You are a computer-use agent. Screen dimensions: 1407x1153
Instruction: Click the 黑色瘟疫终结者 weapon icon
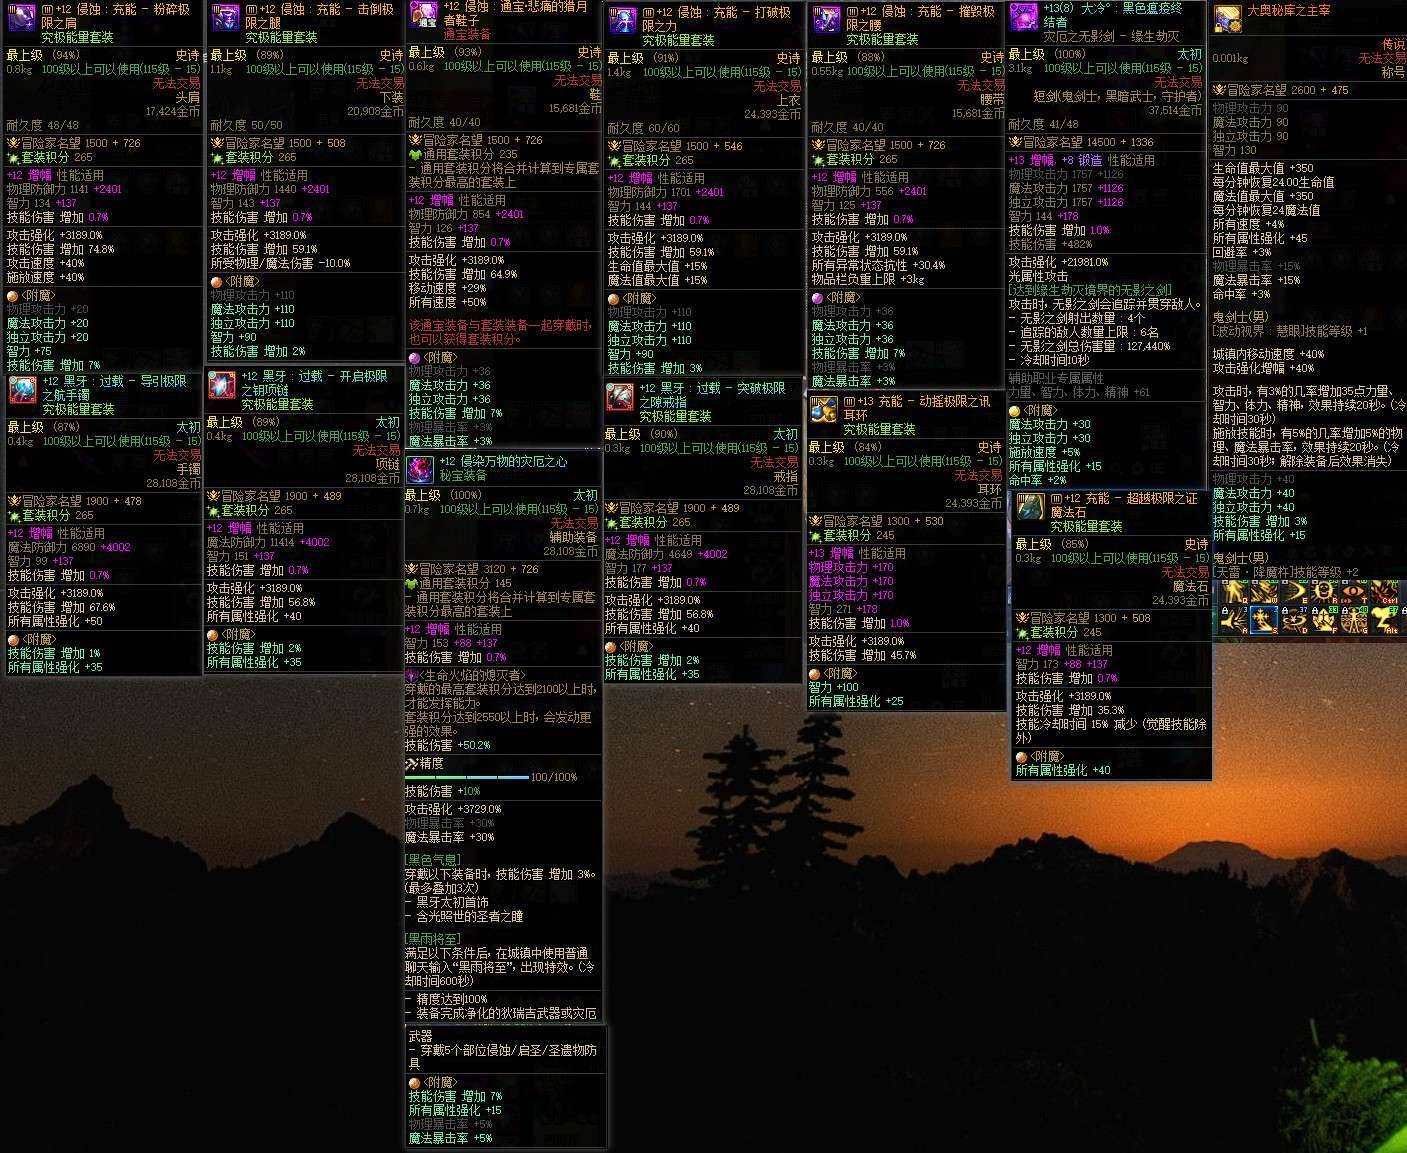[x=1024, y=15]
